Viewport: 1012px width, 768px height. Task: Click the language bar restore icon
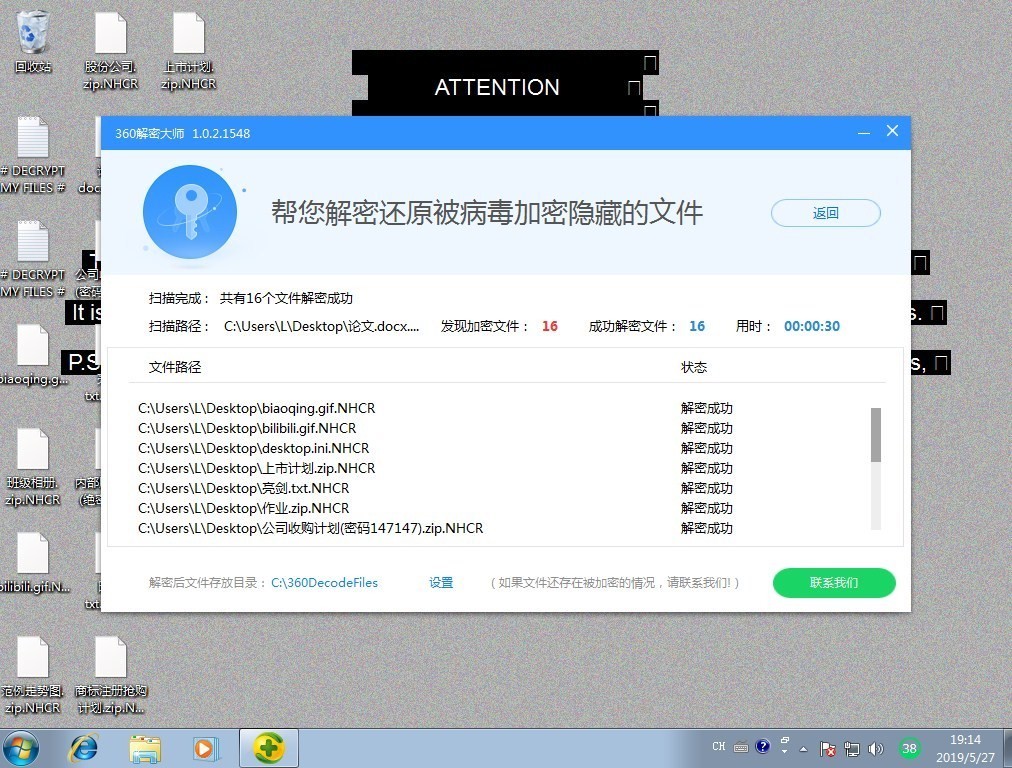[785, 742]
